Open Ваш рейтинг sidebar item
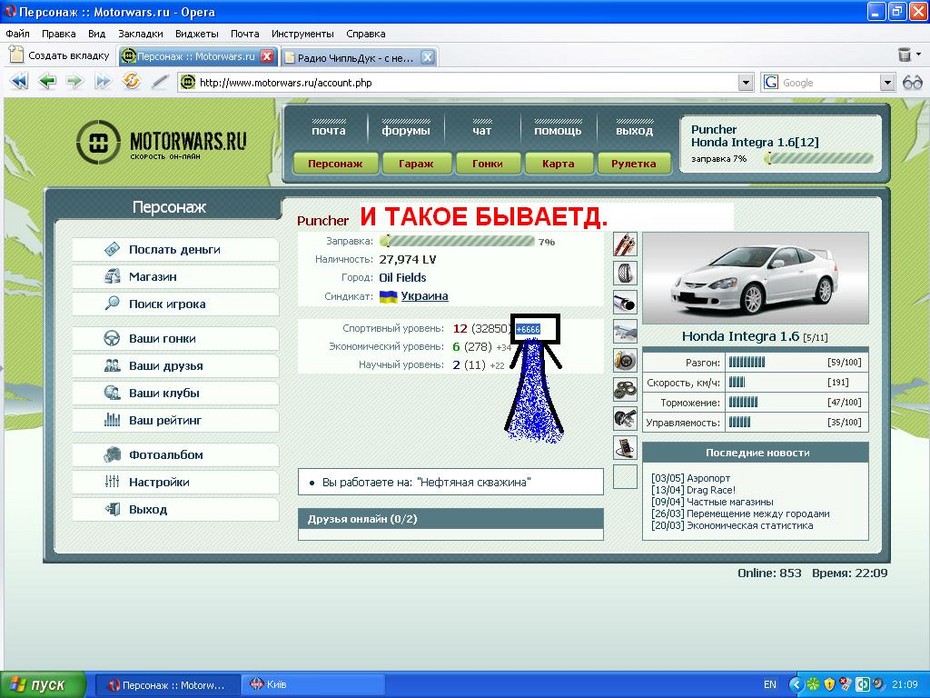The height and width of the screenshot is (698, 930). tap(175, 420)
